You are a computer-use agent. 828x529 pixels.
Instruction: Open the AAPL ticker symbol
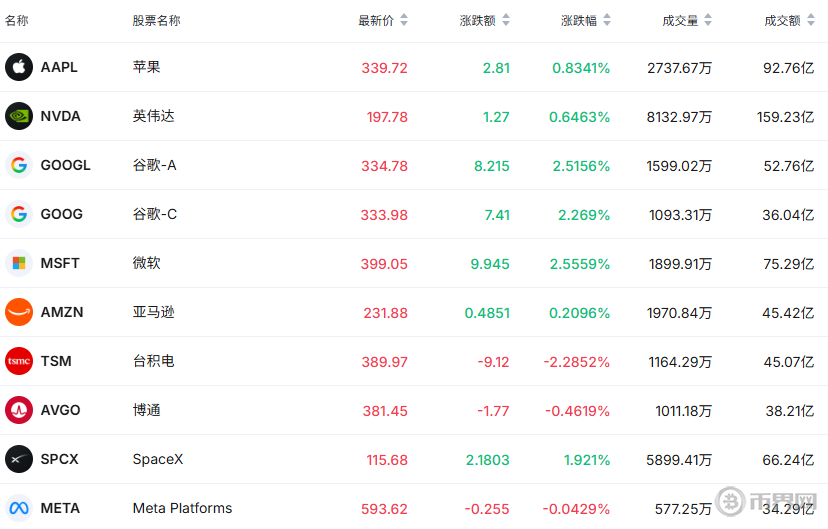click(x=59, y=68)
